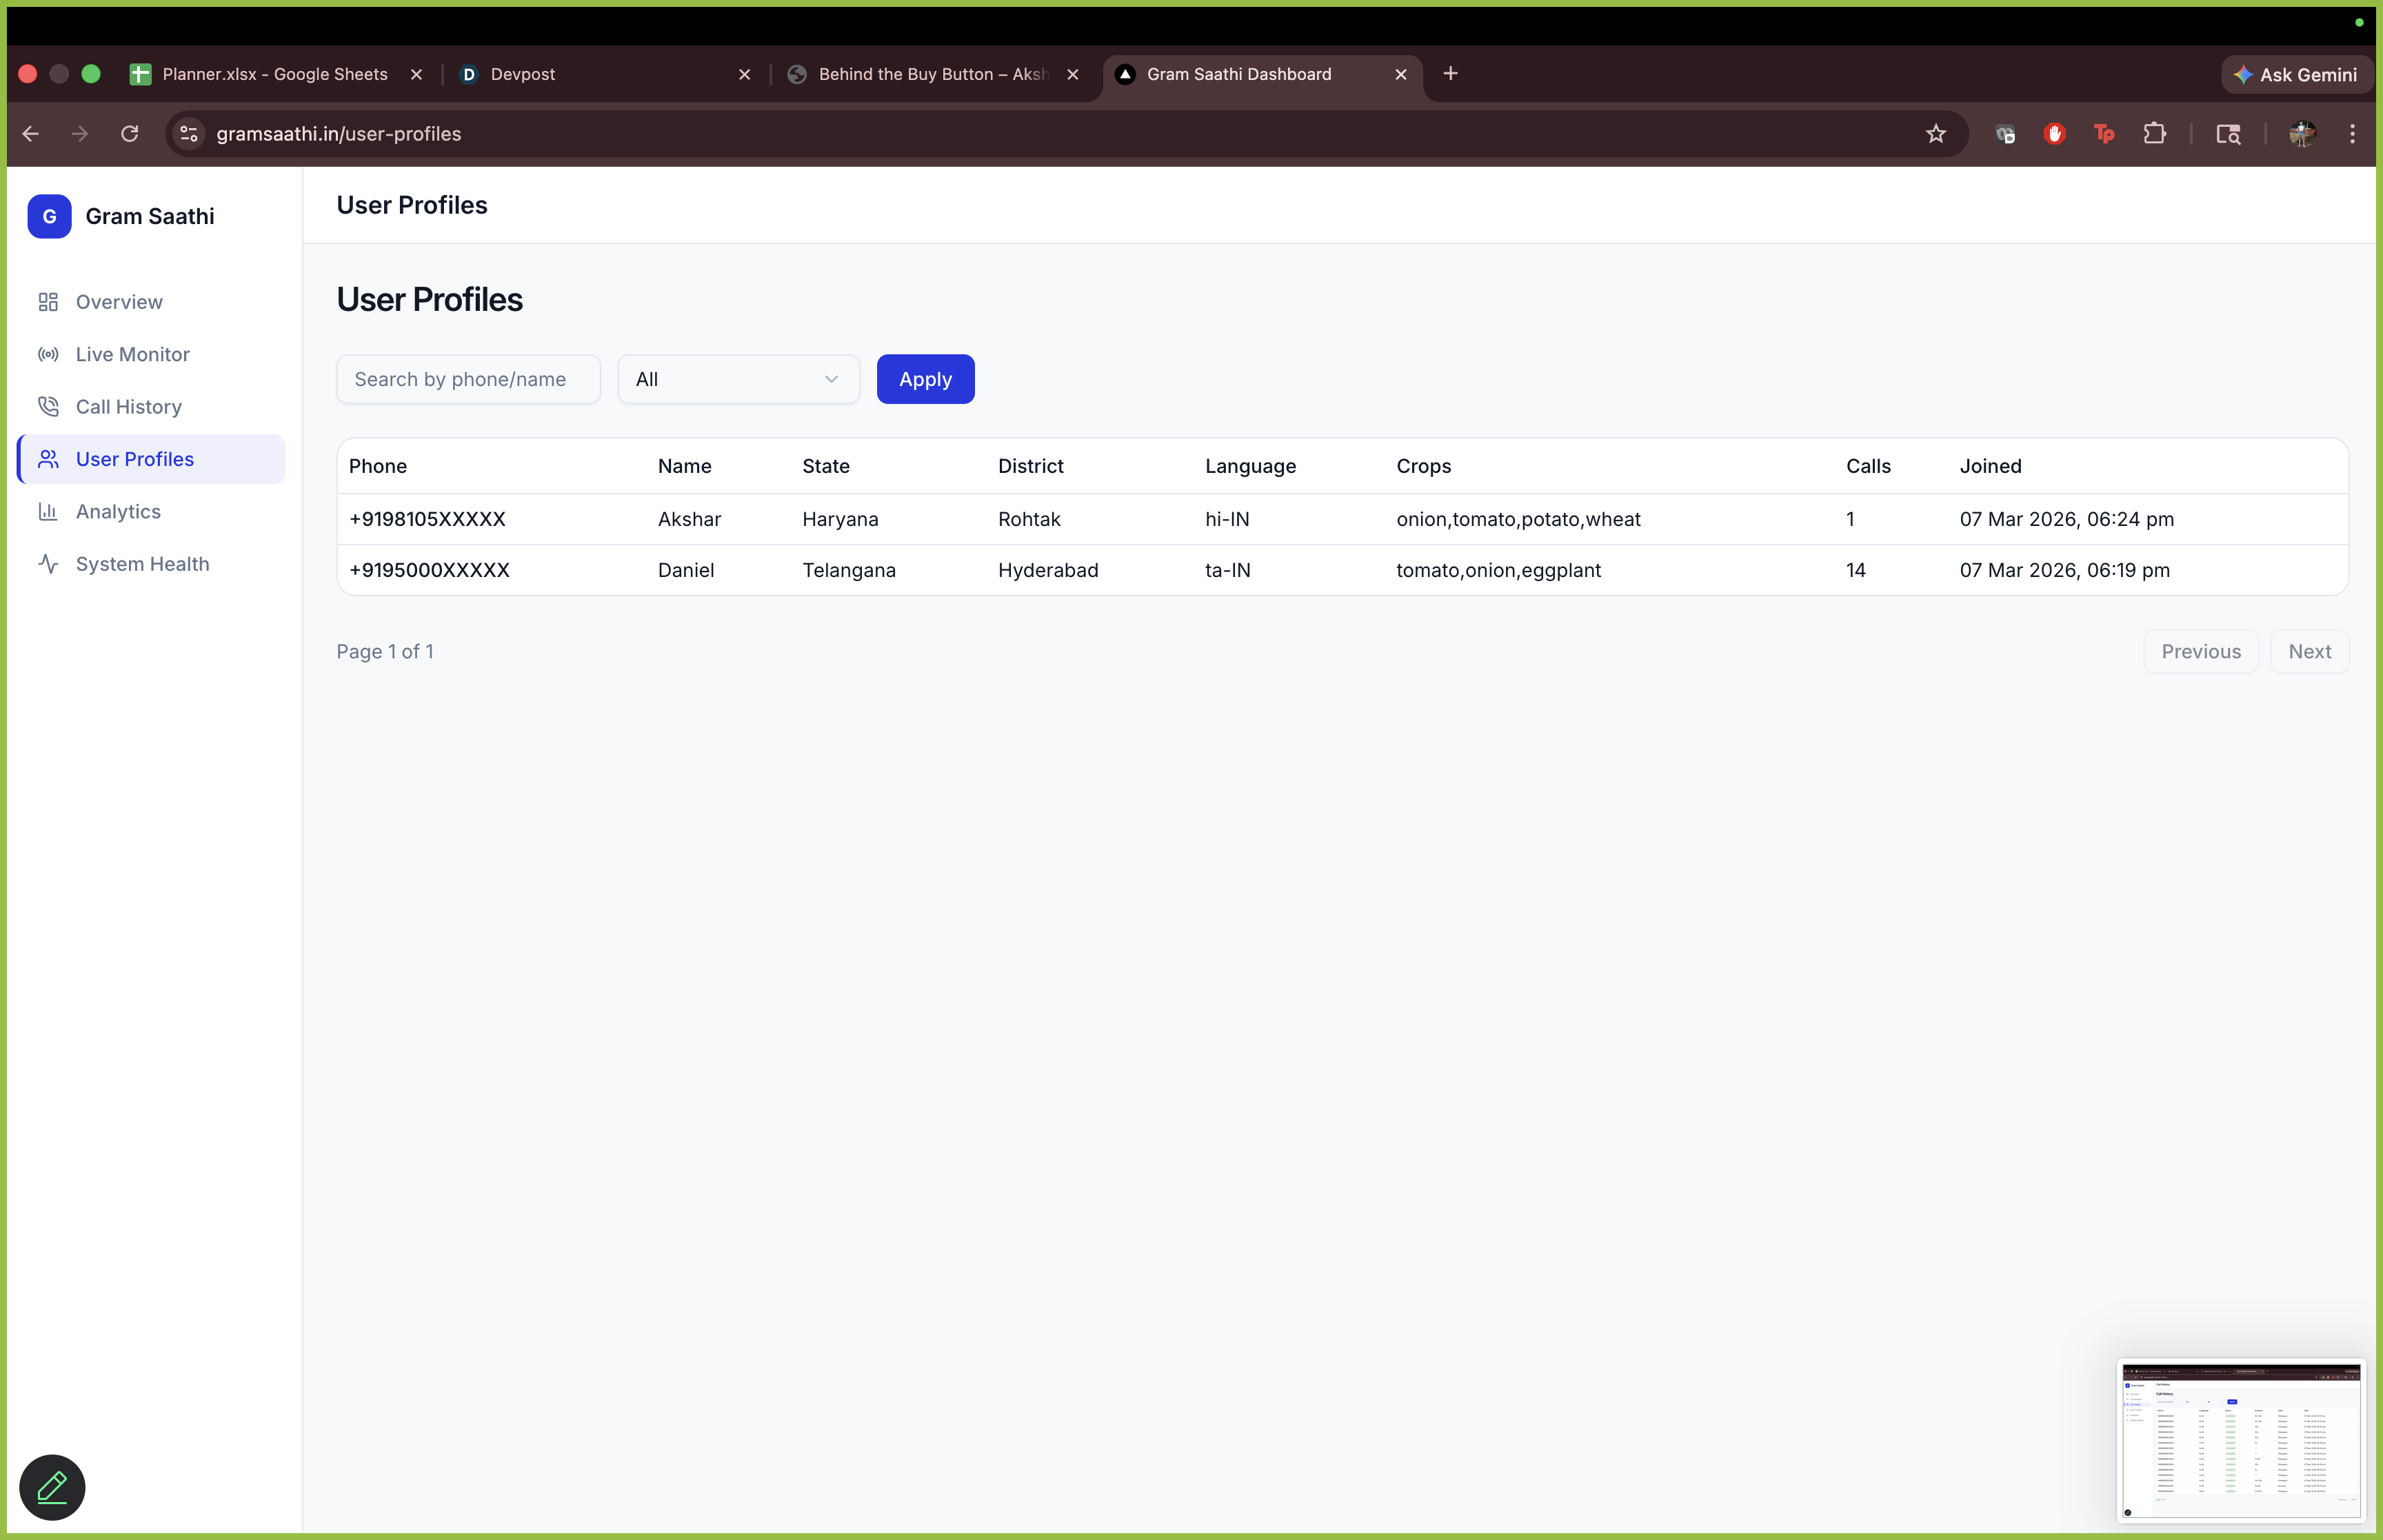
Task: Select User Profiles in sidebar
Action: tap(135, 459)
